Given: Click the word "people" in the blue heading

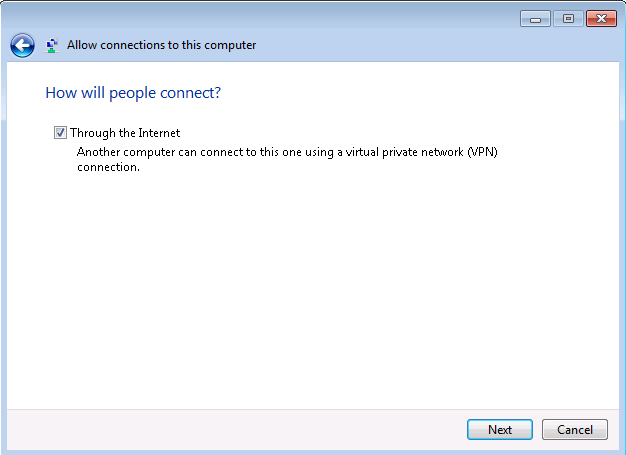Looking at the screenshot, I should click(129, 93).
